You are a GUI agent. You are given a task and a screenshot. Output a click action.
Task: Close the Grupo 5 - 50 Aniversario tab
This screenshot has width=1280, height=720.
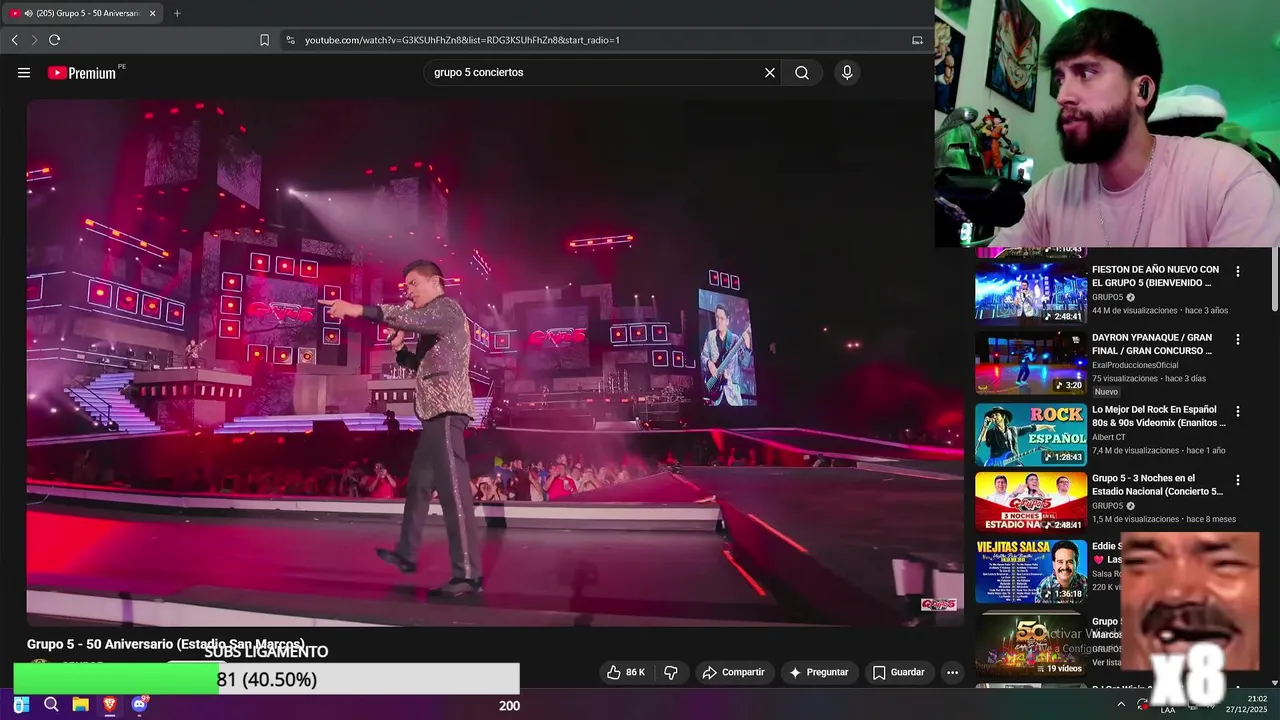pyautogui.click(x=152, y=13)
